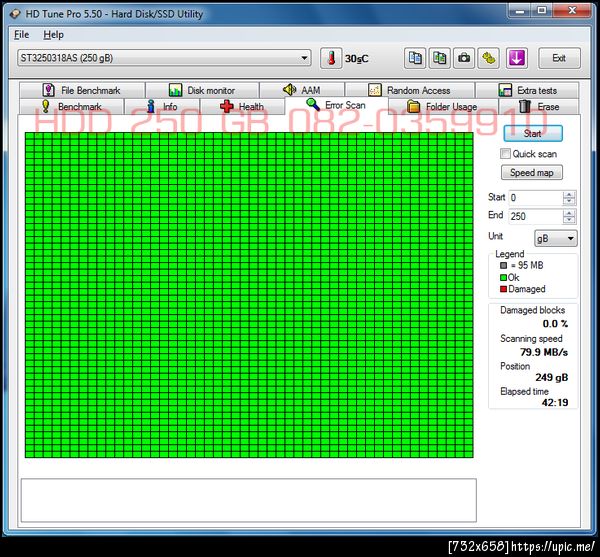This screenshot has width=600, height=557.
Task: Switch to the Folder Usage tab
Action: click(443, 106)
